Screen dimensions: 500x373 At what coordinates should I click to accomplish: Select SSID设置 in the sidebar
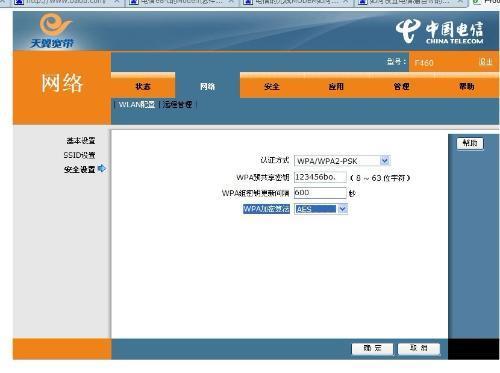click(x=79, y=155)
